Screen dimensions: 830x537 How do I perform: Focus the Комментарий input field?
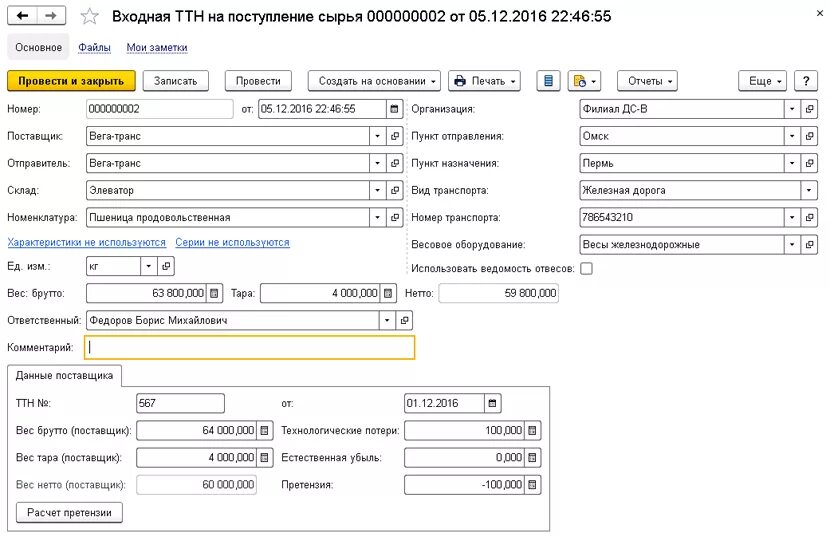pyautogui.click(x=249, y=347)
